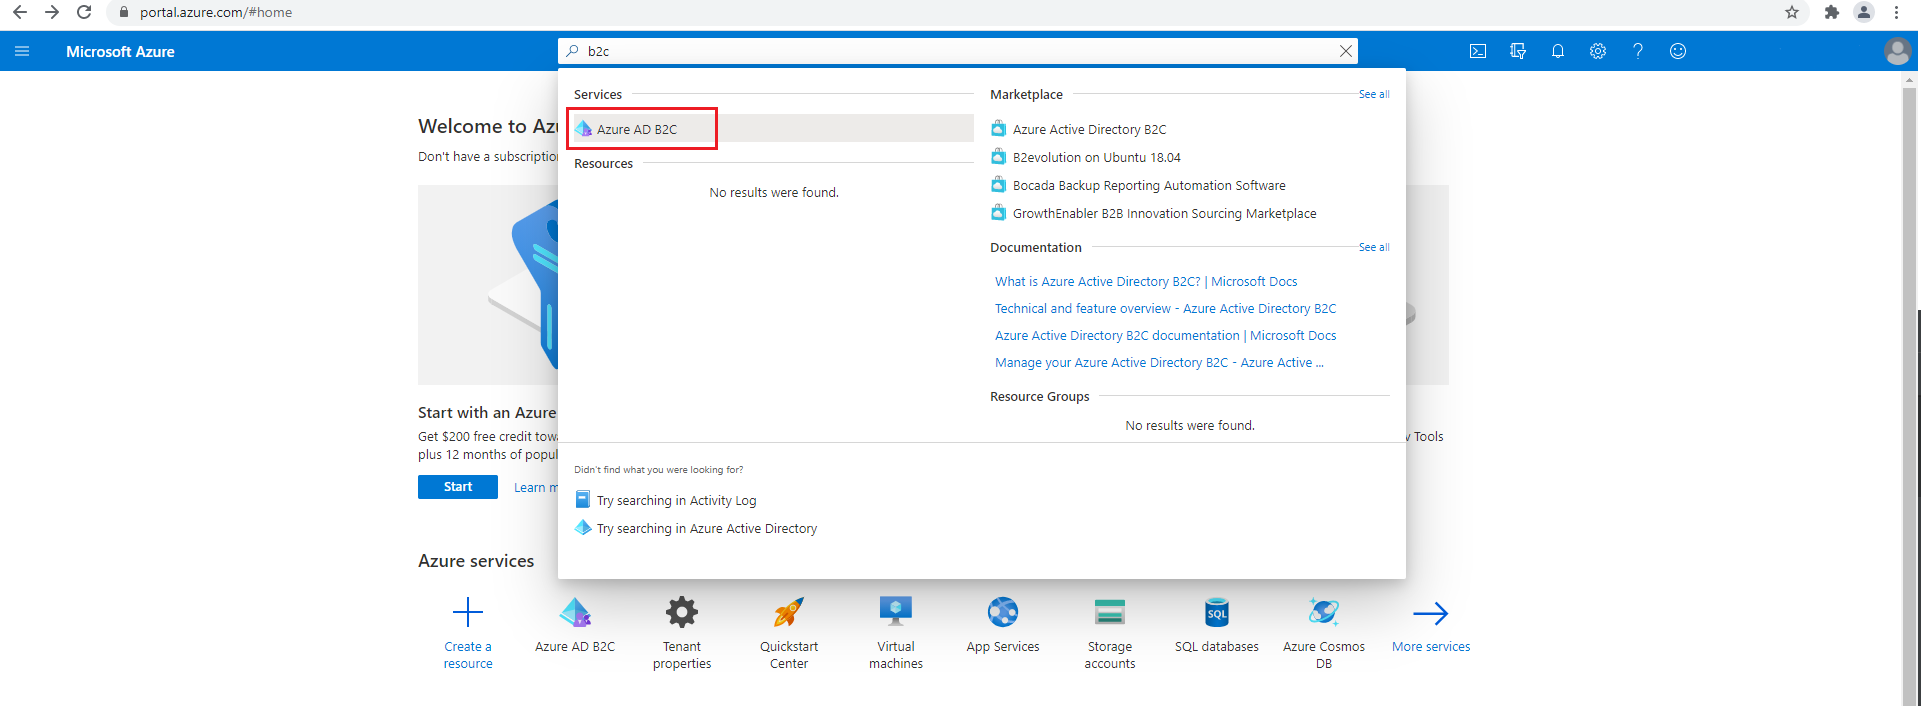Screen dimensions: 1921x706
Task: Open the SQL databases service icon
Action: (x=1216, y=612)
